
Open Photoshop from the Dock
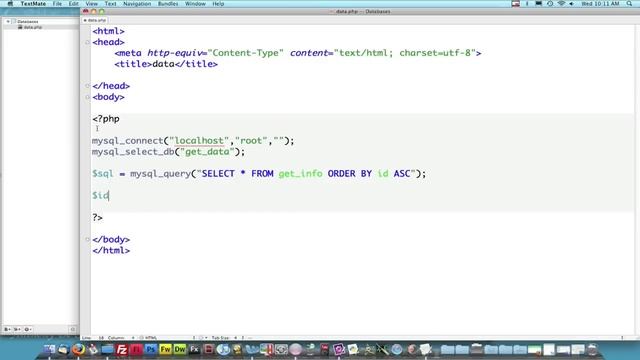151,350
